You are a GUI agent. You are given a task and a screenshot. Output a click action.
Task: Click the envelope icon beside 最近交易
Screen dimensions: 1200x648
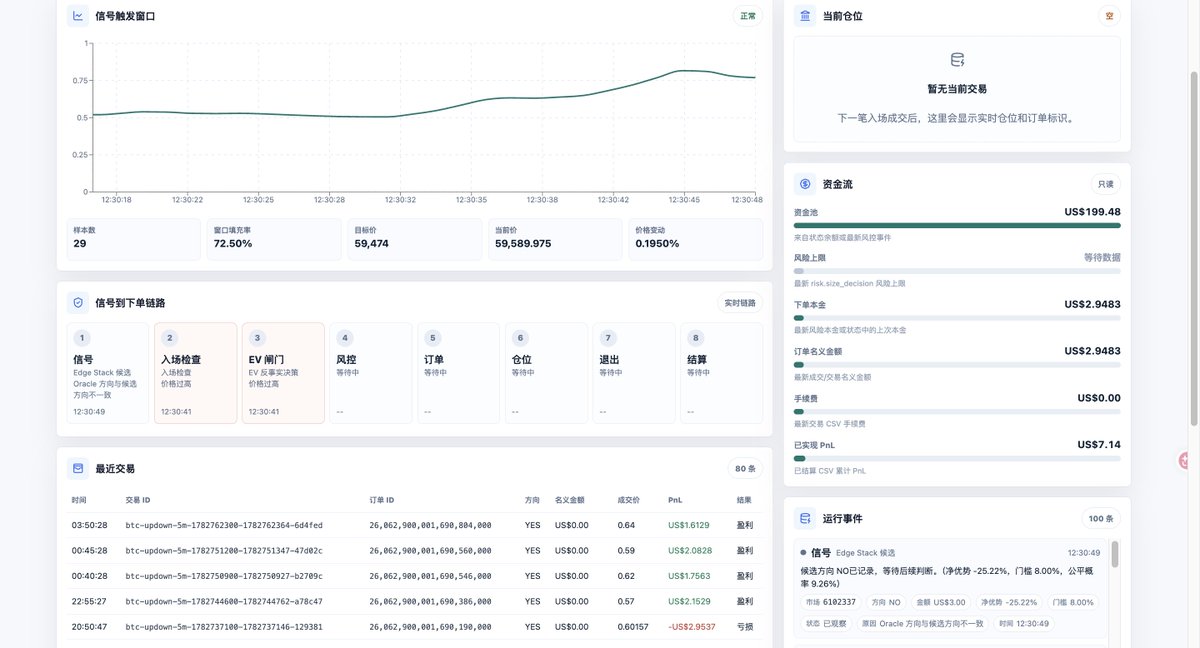coord(78,468)
